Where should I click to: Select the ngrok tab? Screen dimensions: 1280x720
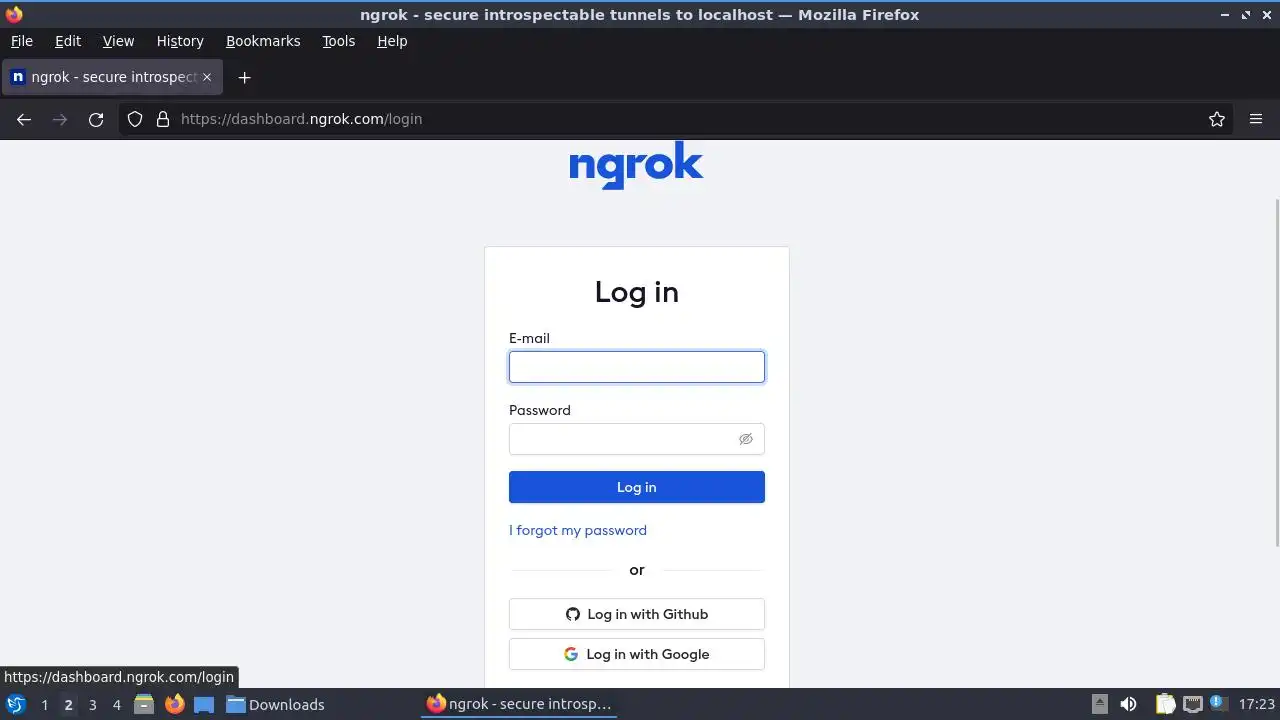[x=112, y=77]
